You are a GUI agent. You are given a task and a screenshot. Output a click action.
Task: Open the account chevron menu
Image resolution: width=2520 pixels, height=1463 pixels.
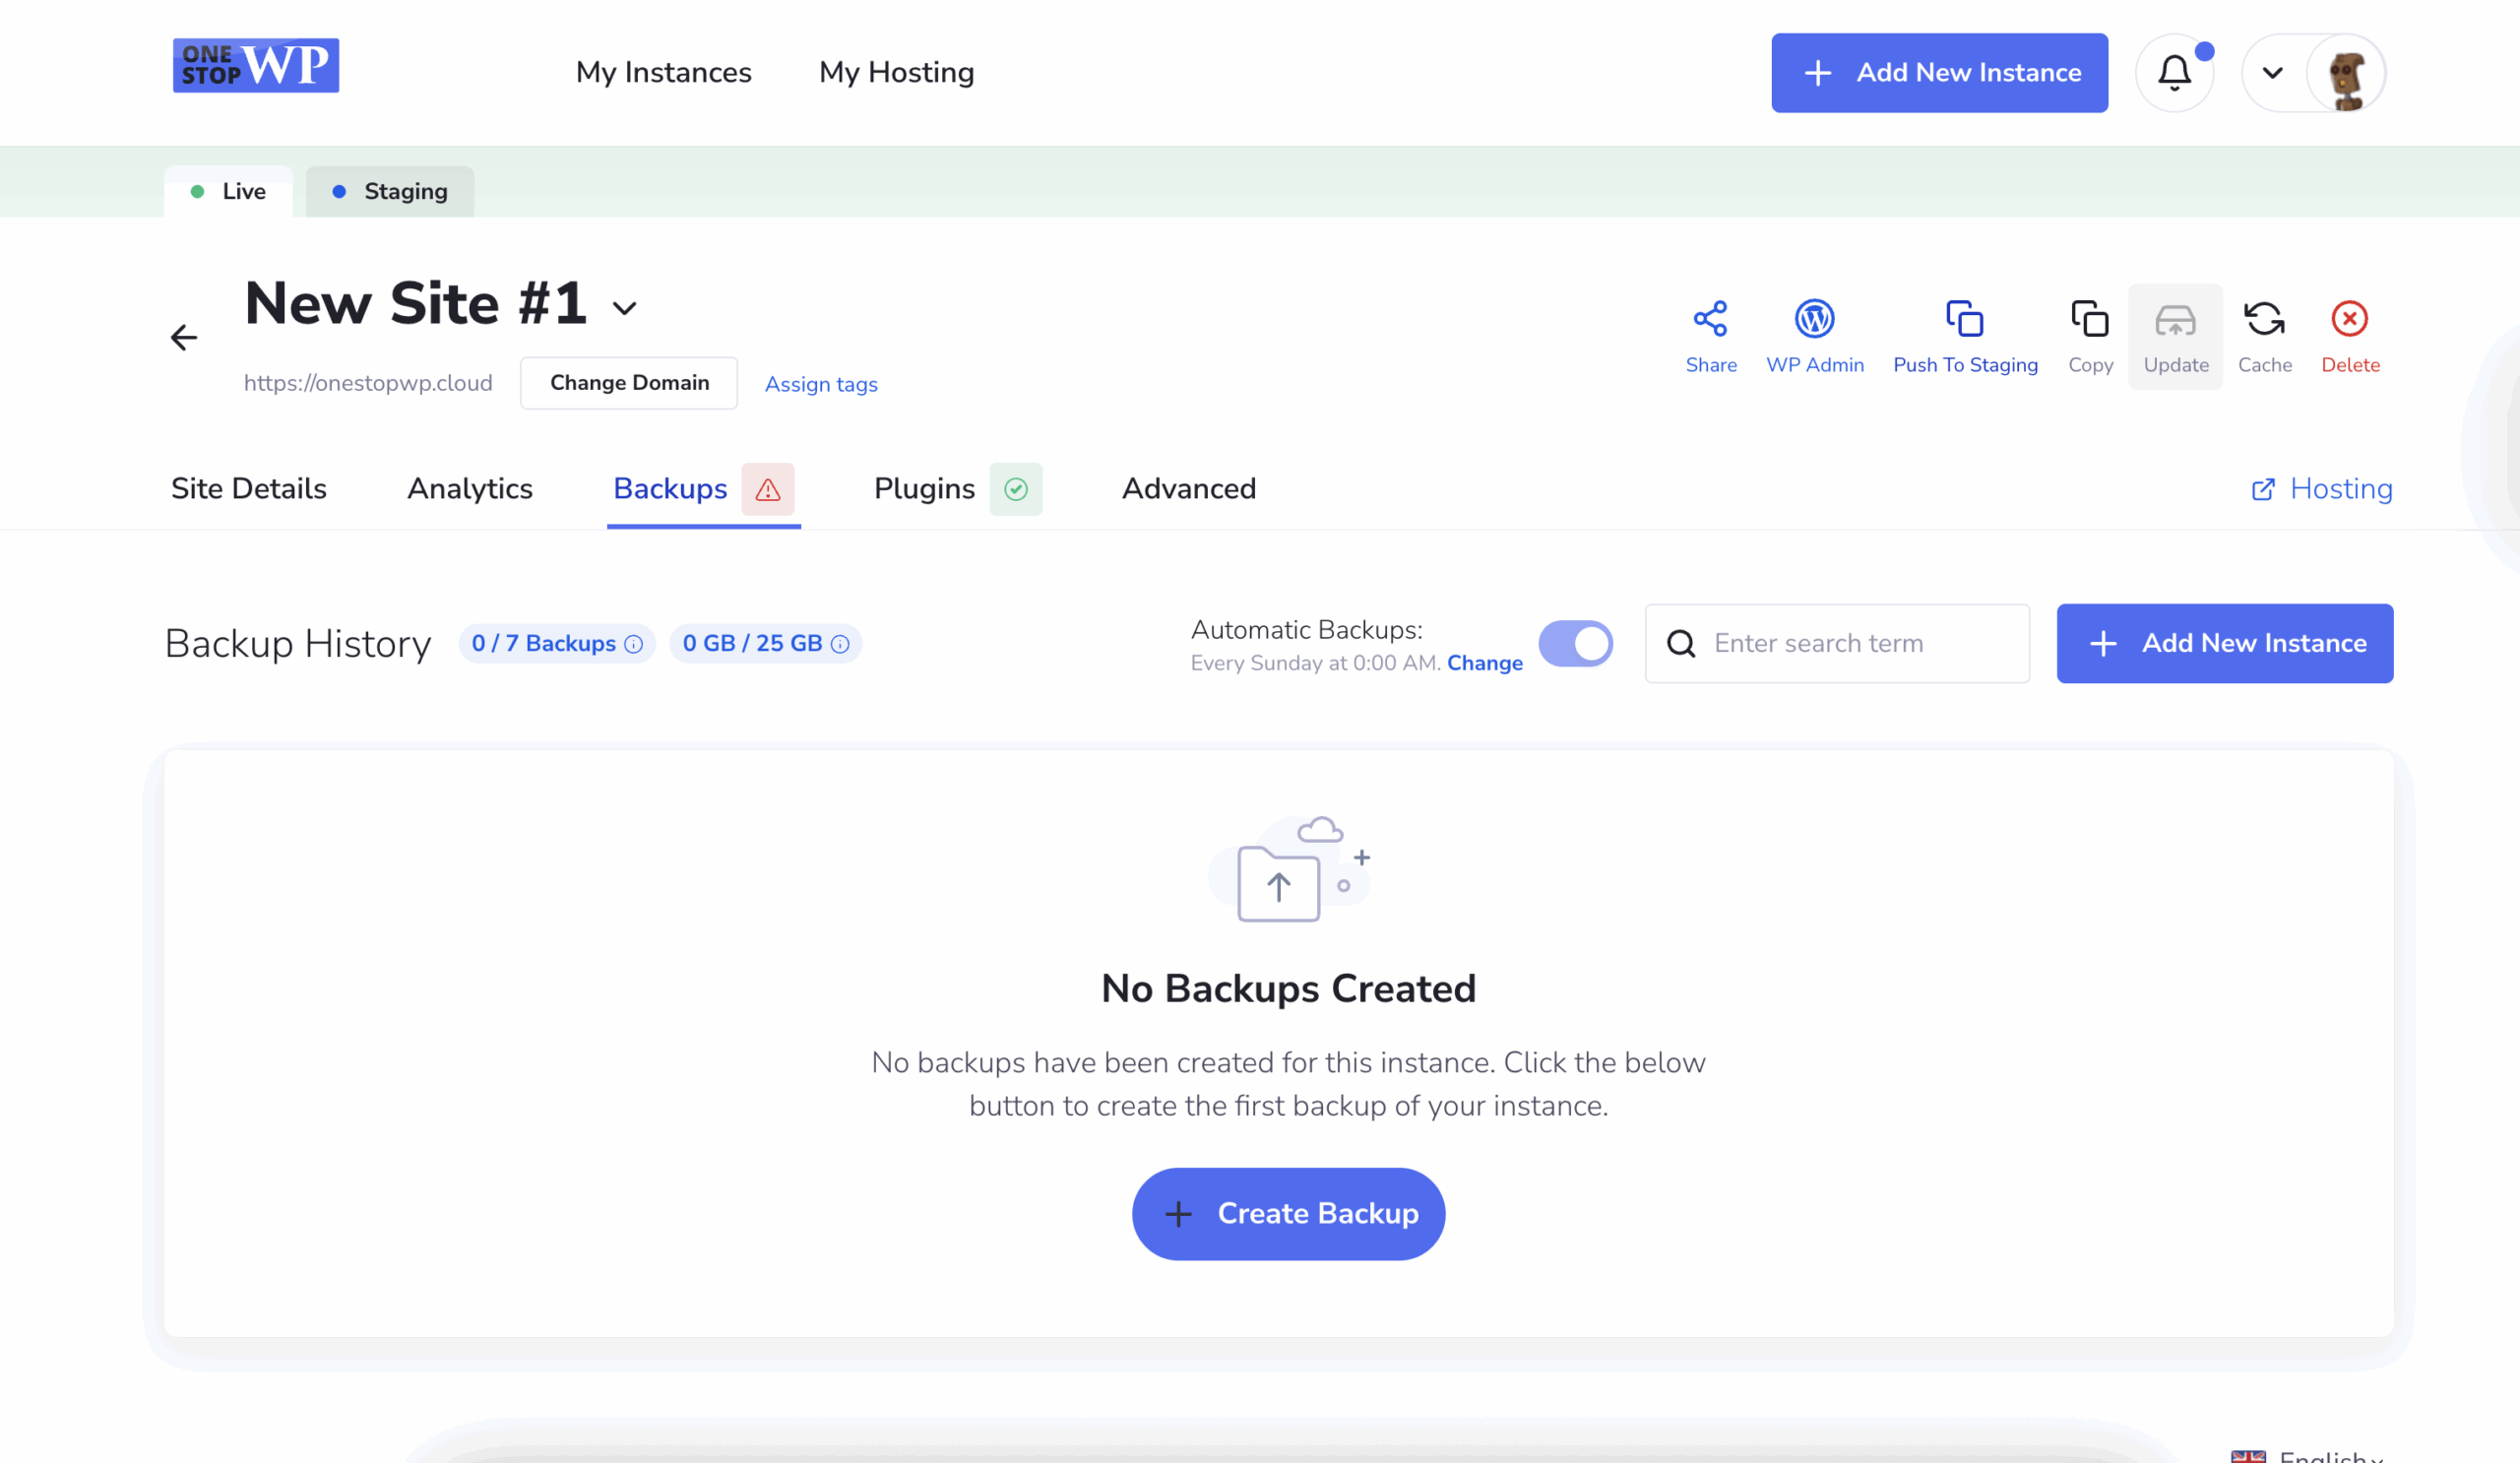tap(2272, 72)
